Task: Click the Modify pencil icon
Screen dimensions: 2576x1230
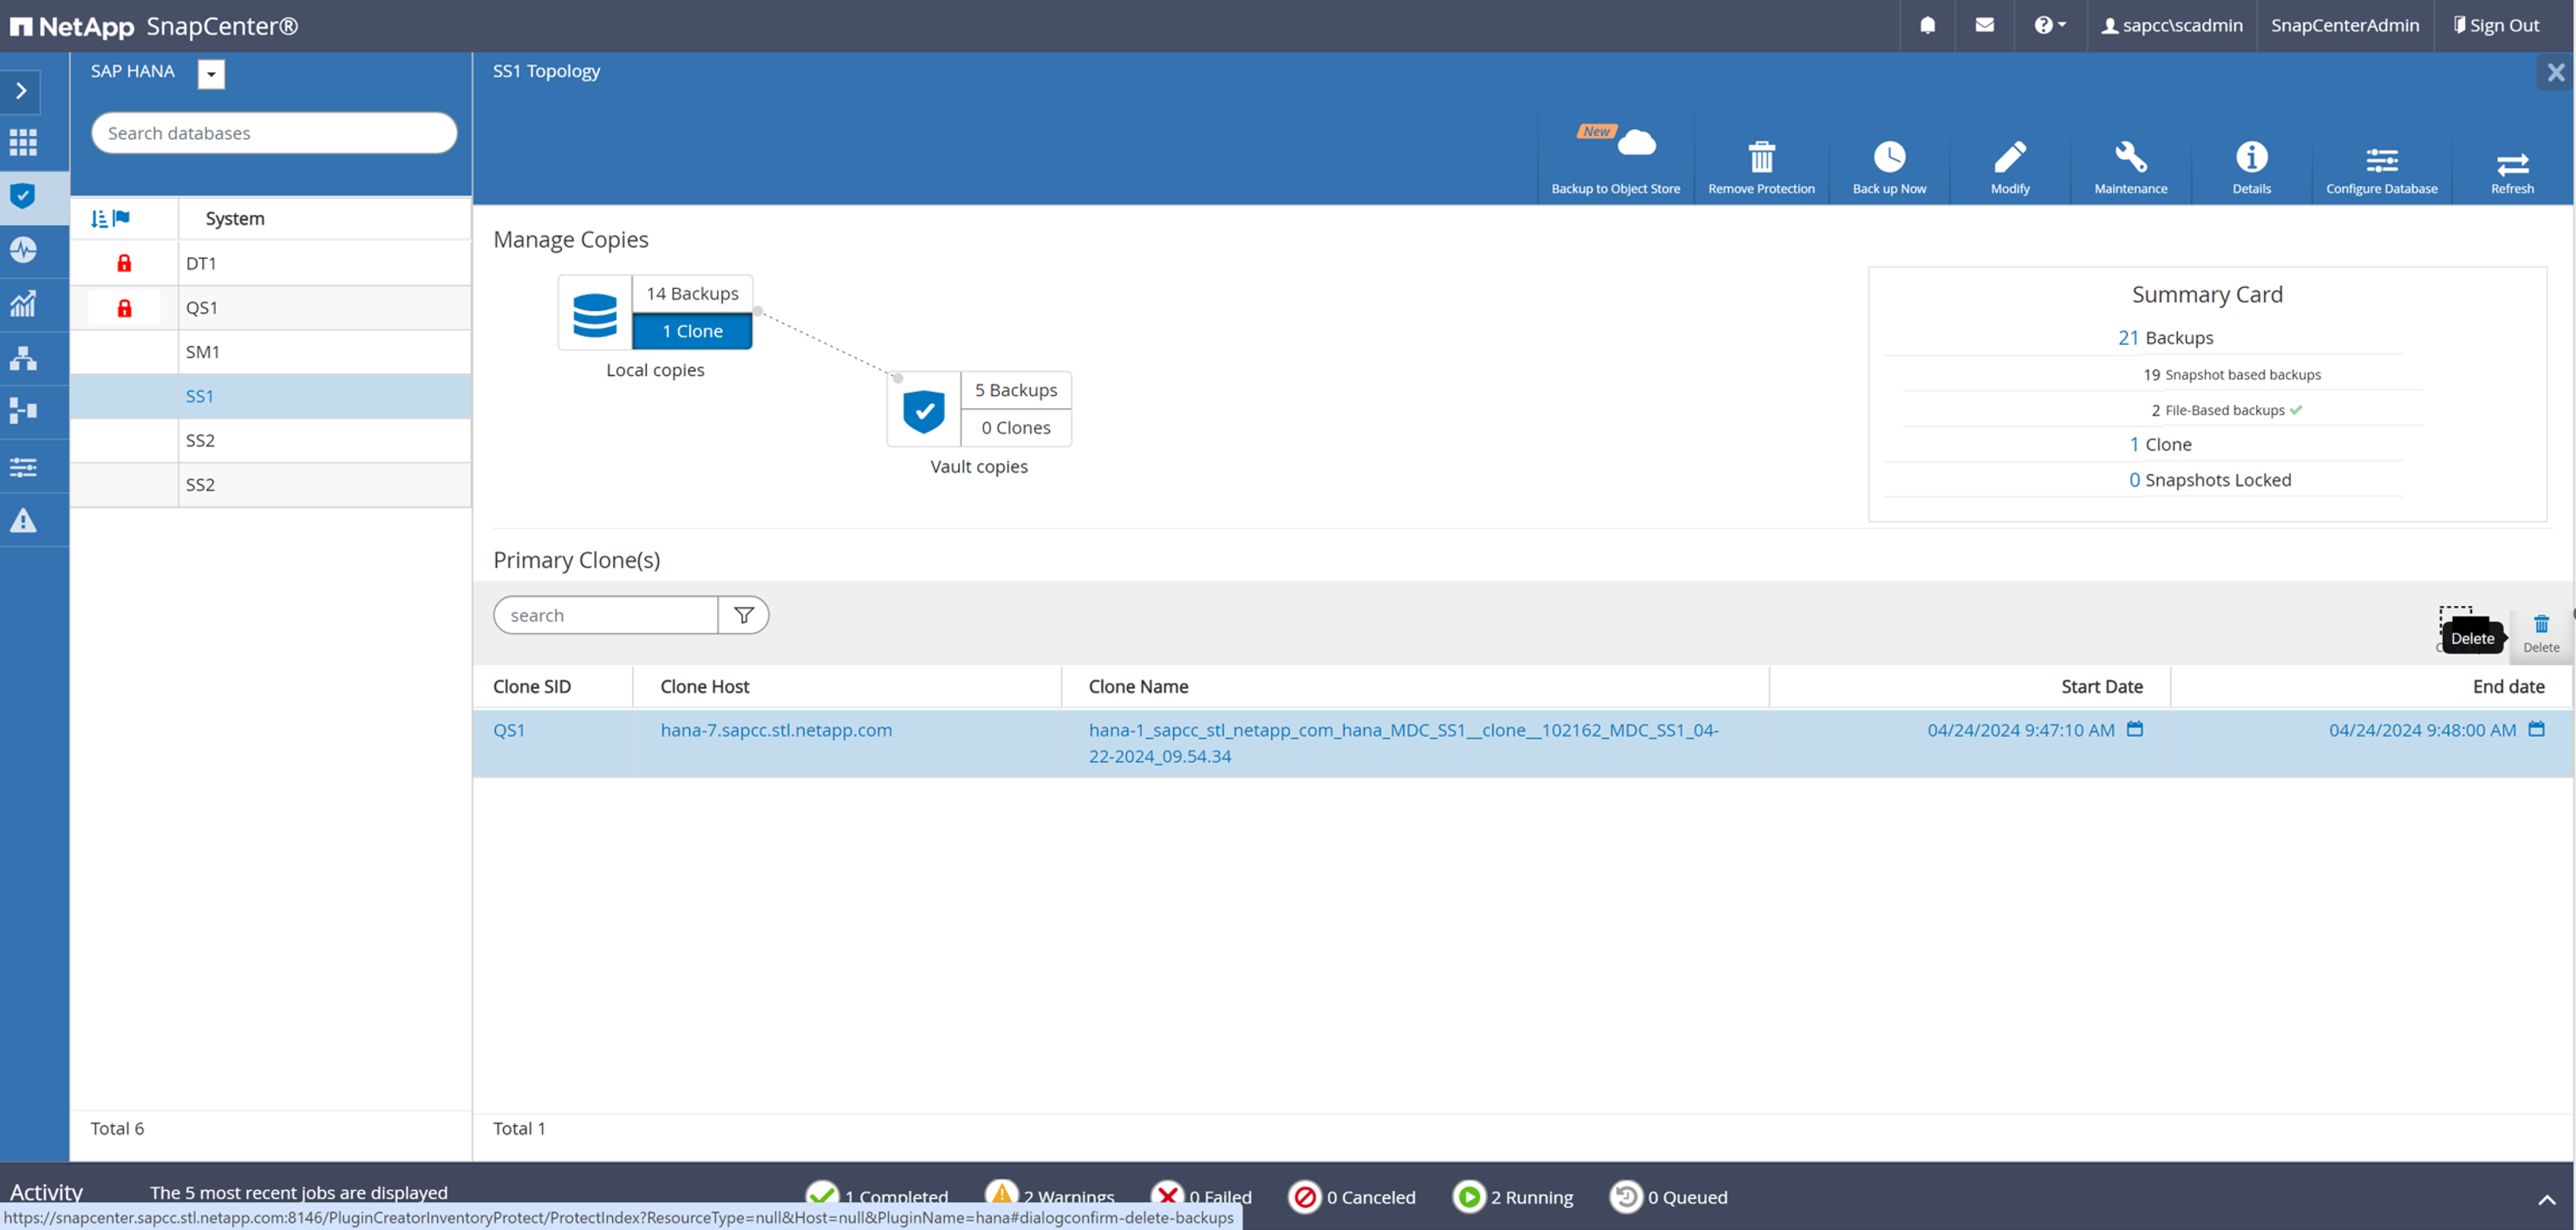Action: coord(2009,158)
